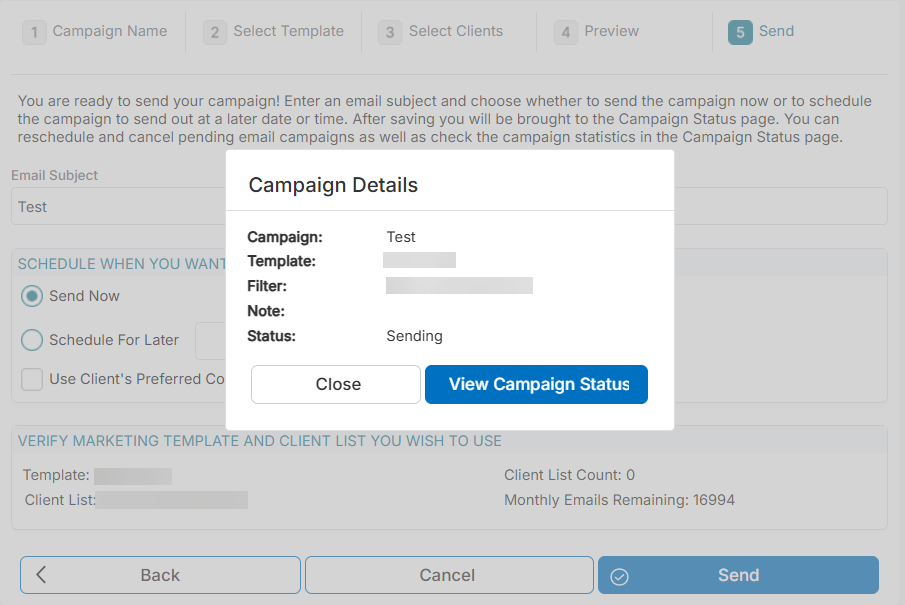The width and height of the screenshot is (905, 605).
Task: Close the Campaign Details dialog
Action: point(335,384)
